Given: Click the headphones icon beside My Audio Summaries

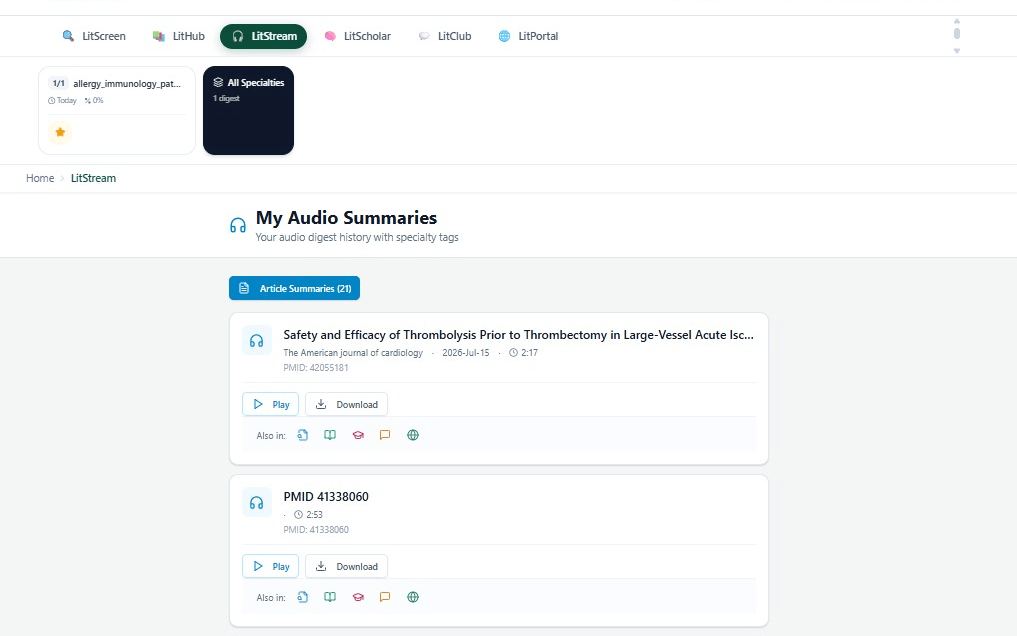Looking at the screenshot, I should [238, 226].
